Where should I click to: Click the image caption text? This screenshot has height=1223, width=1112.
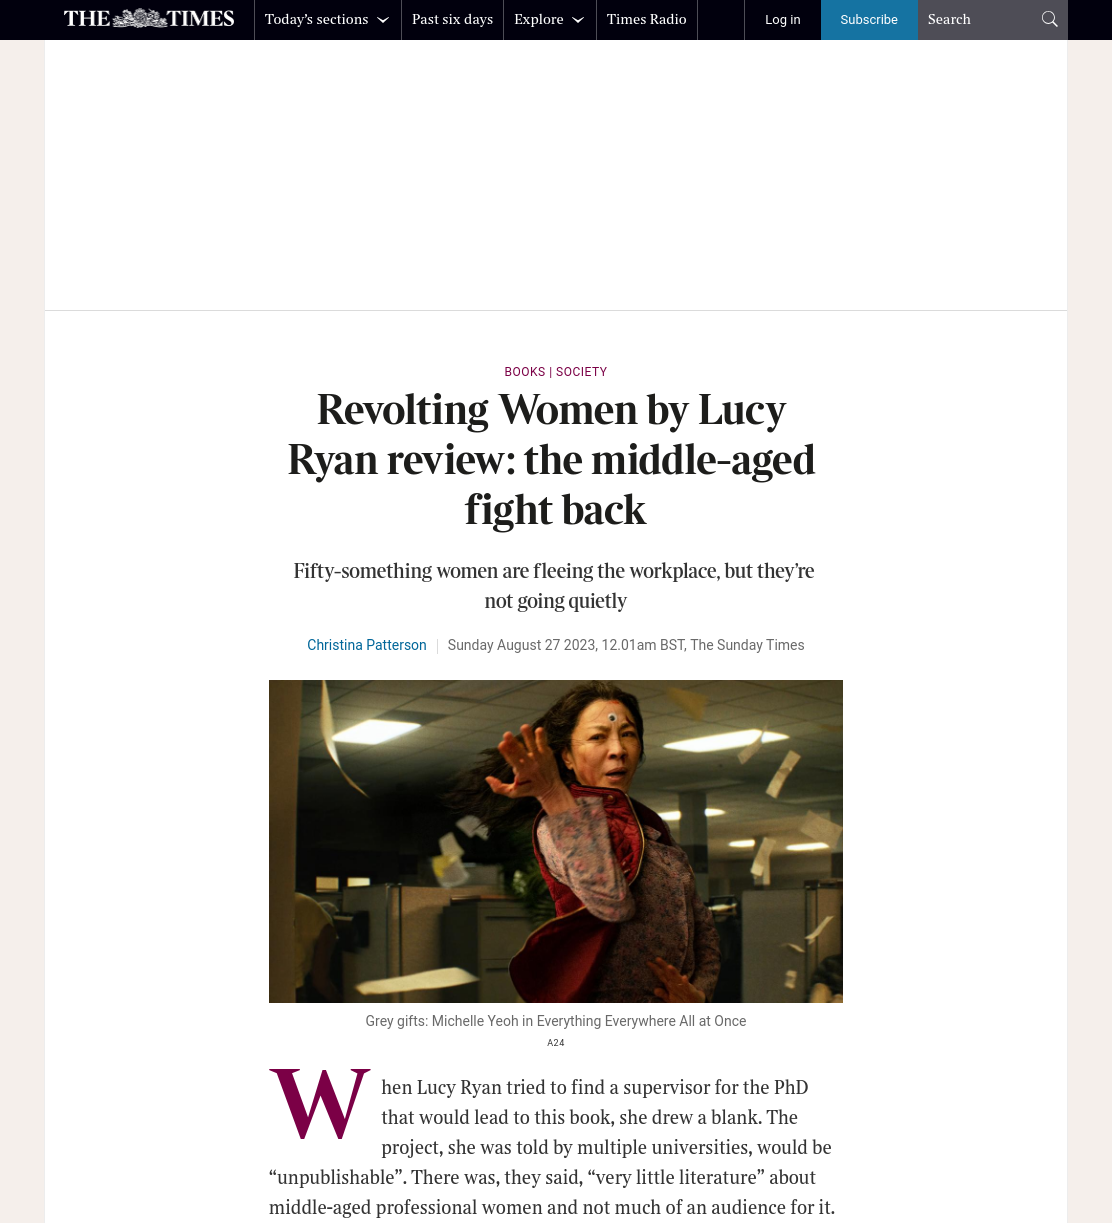coord(556,1021)
